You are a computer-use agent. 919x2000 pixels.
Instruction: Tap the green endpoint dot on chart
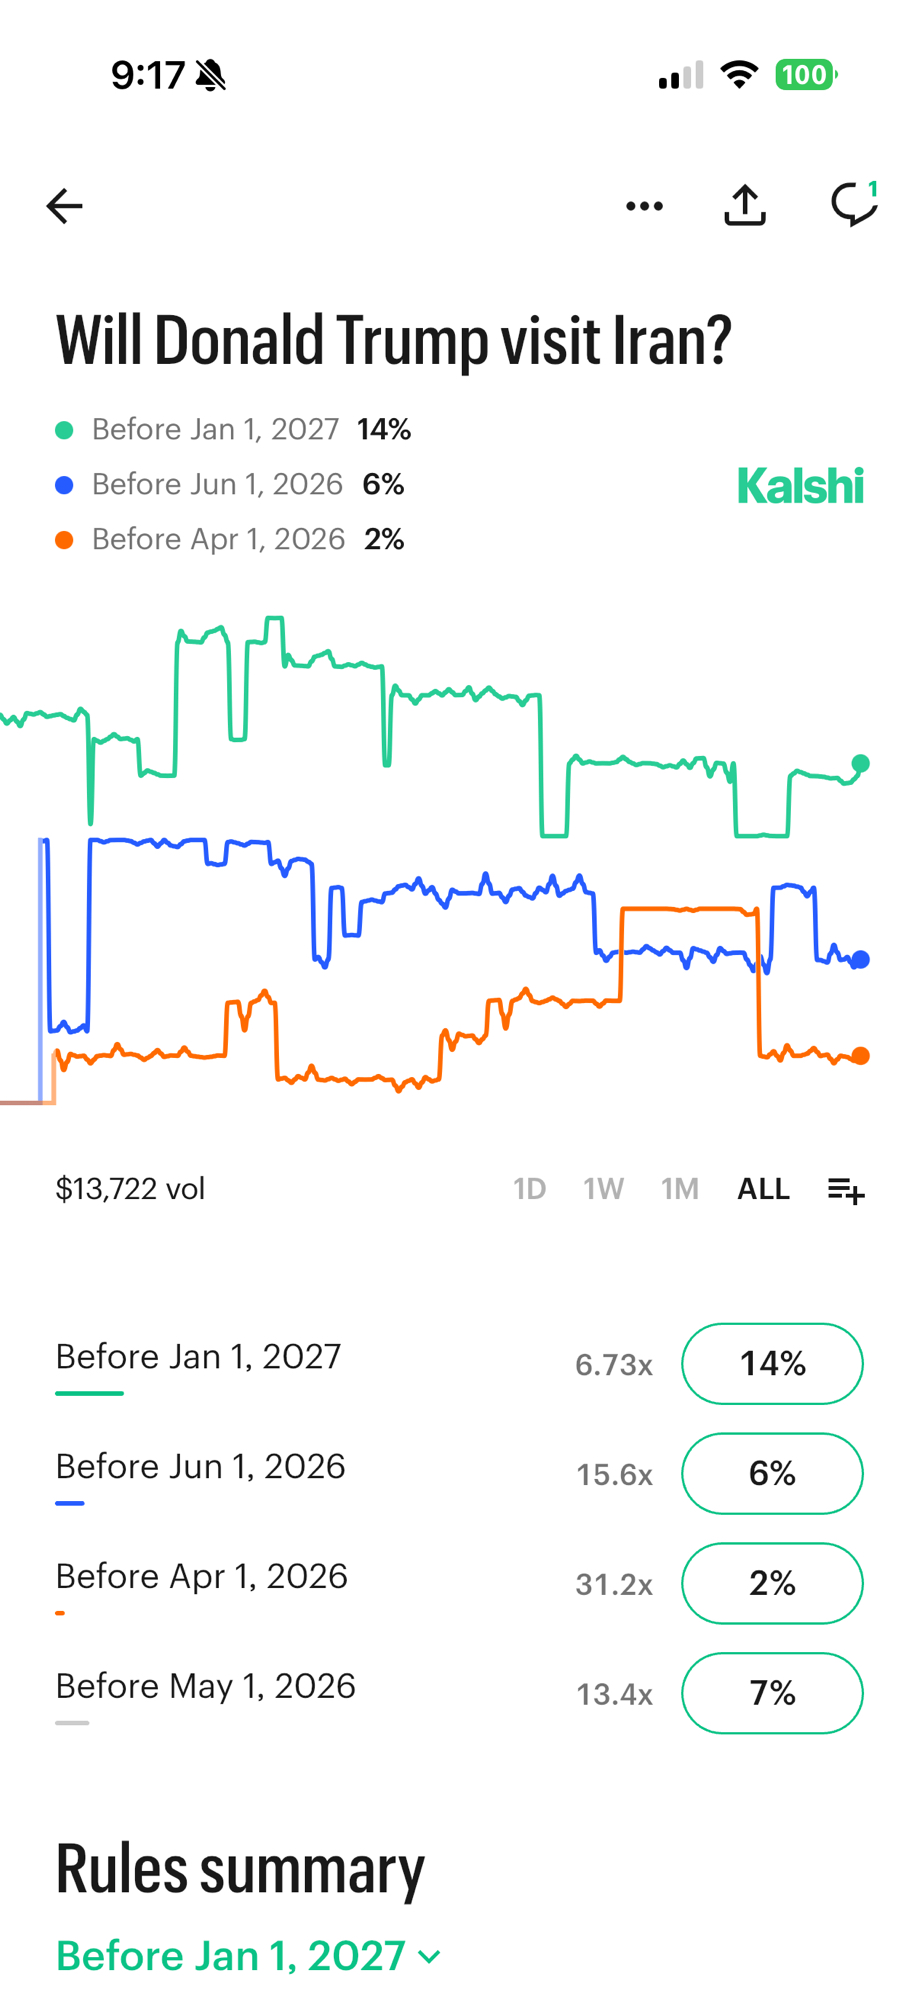click(860, 764)
